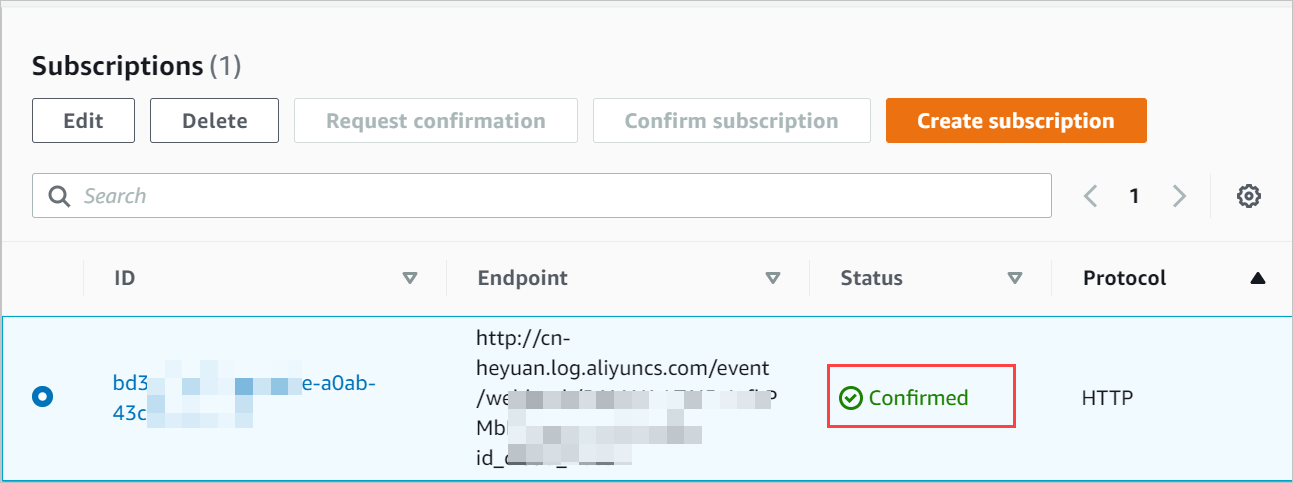Go to the next page arrow
The image size is (1293, 483).
tap(1180, 196)
